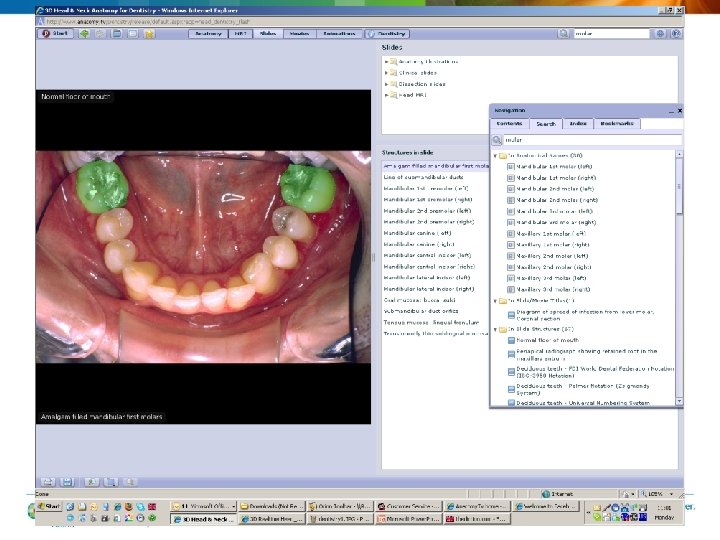Switch to the Slides tab
Screen dimensions: 720x540
268,34
